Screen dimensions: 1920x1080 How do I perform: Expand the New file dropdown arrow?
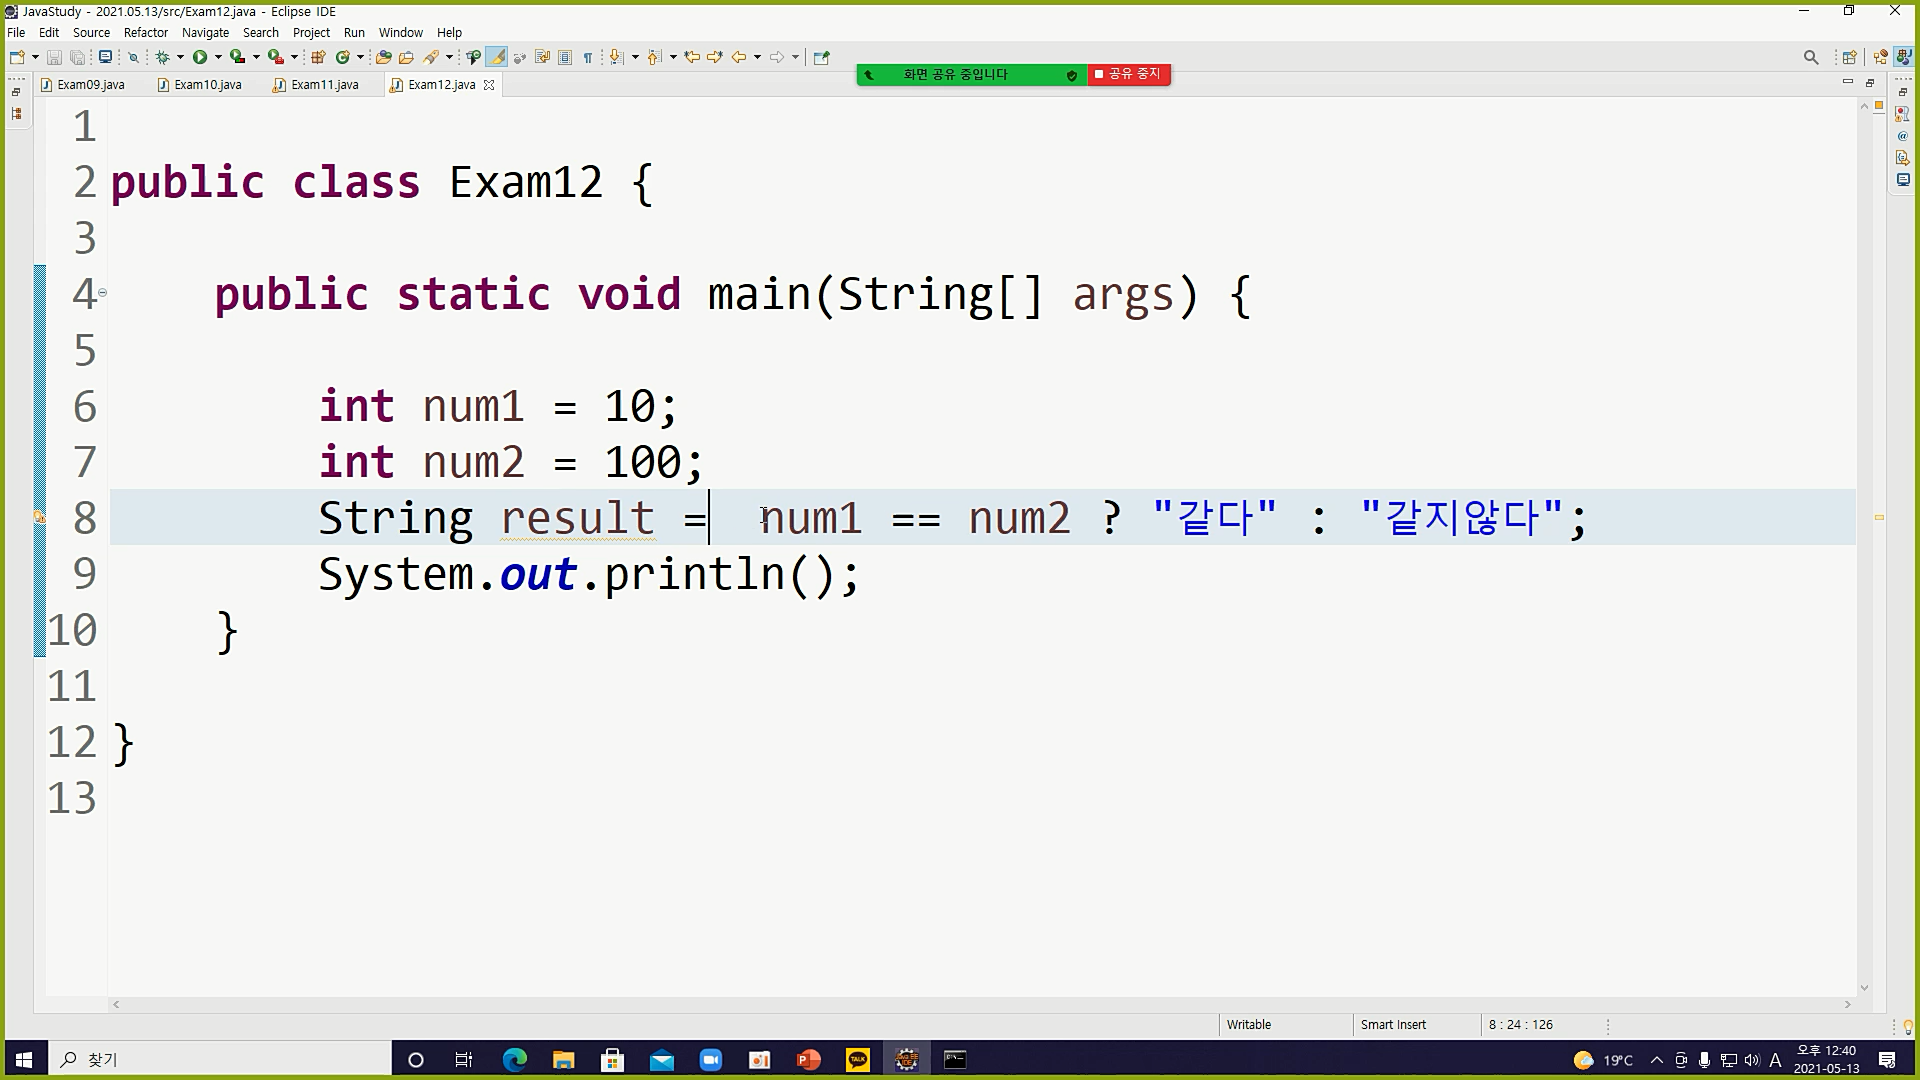point(35,57)
